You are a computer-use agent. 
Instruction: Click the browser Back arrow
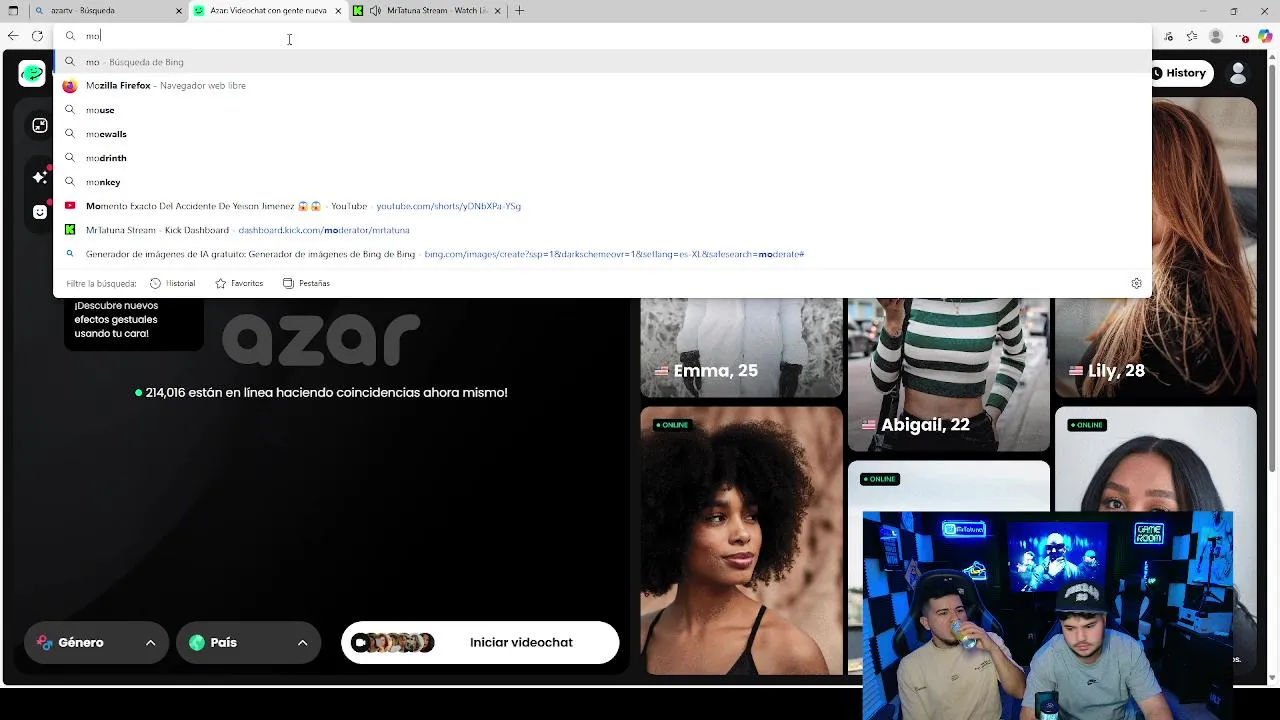(x=12, y=36)
